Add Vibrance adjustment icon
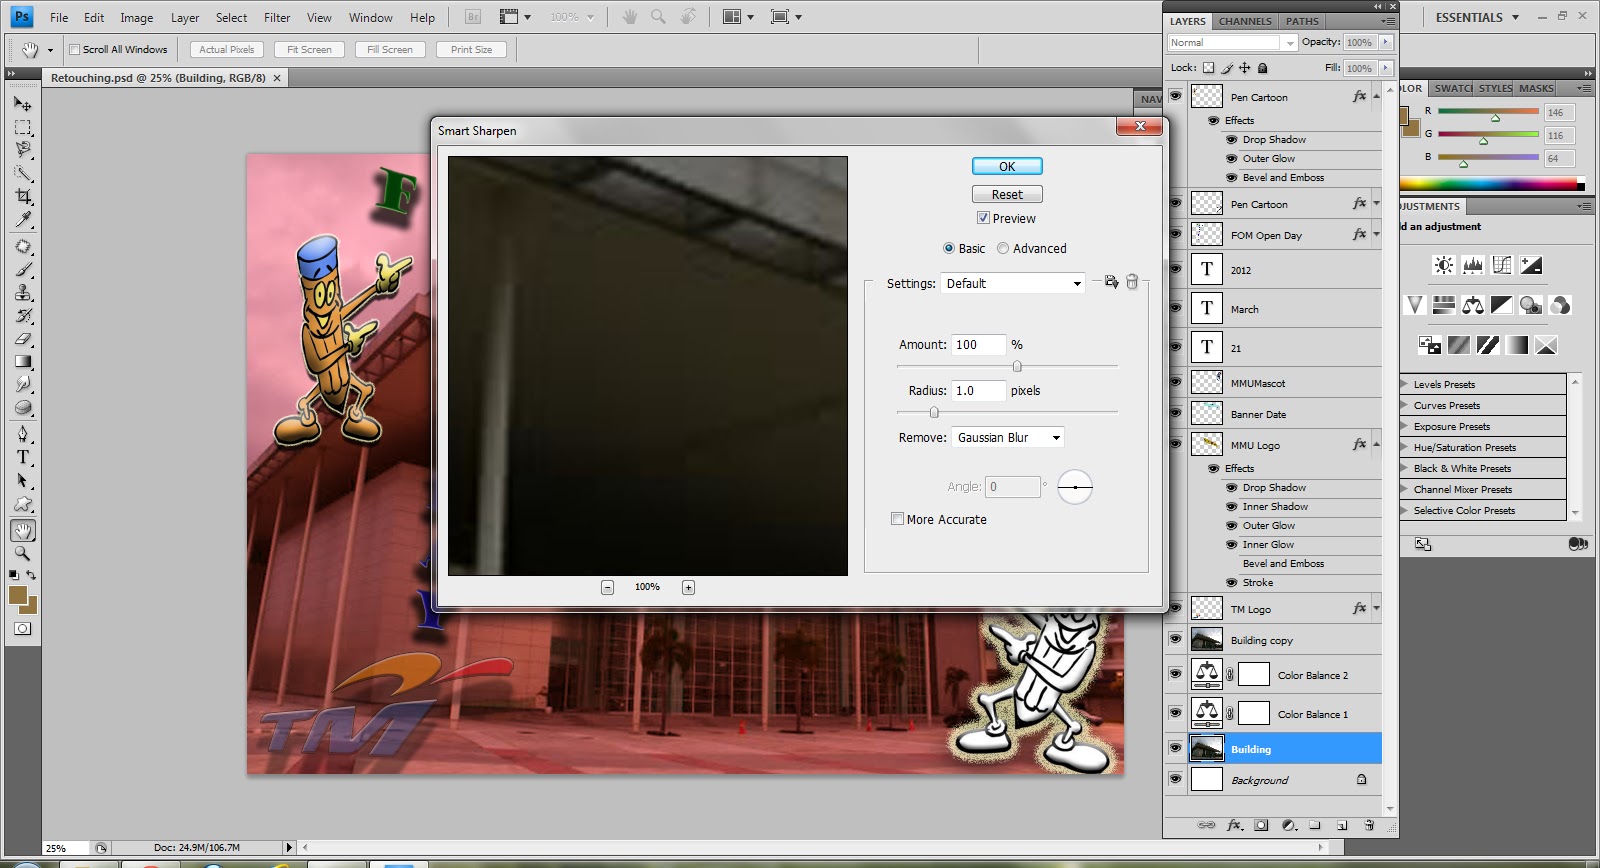This screenshot has height=868, width=1600. pos(1414,305)
